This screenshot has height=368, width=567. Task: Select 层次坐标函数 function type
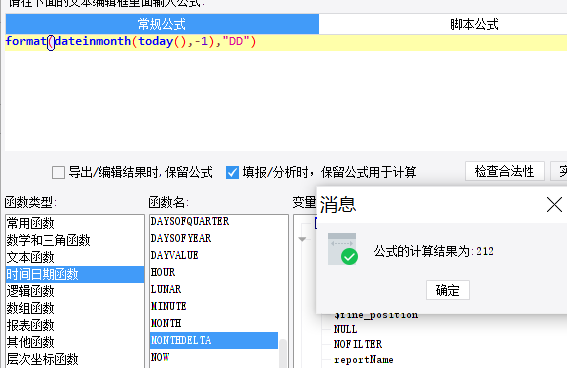coord(75,359)
